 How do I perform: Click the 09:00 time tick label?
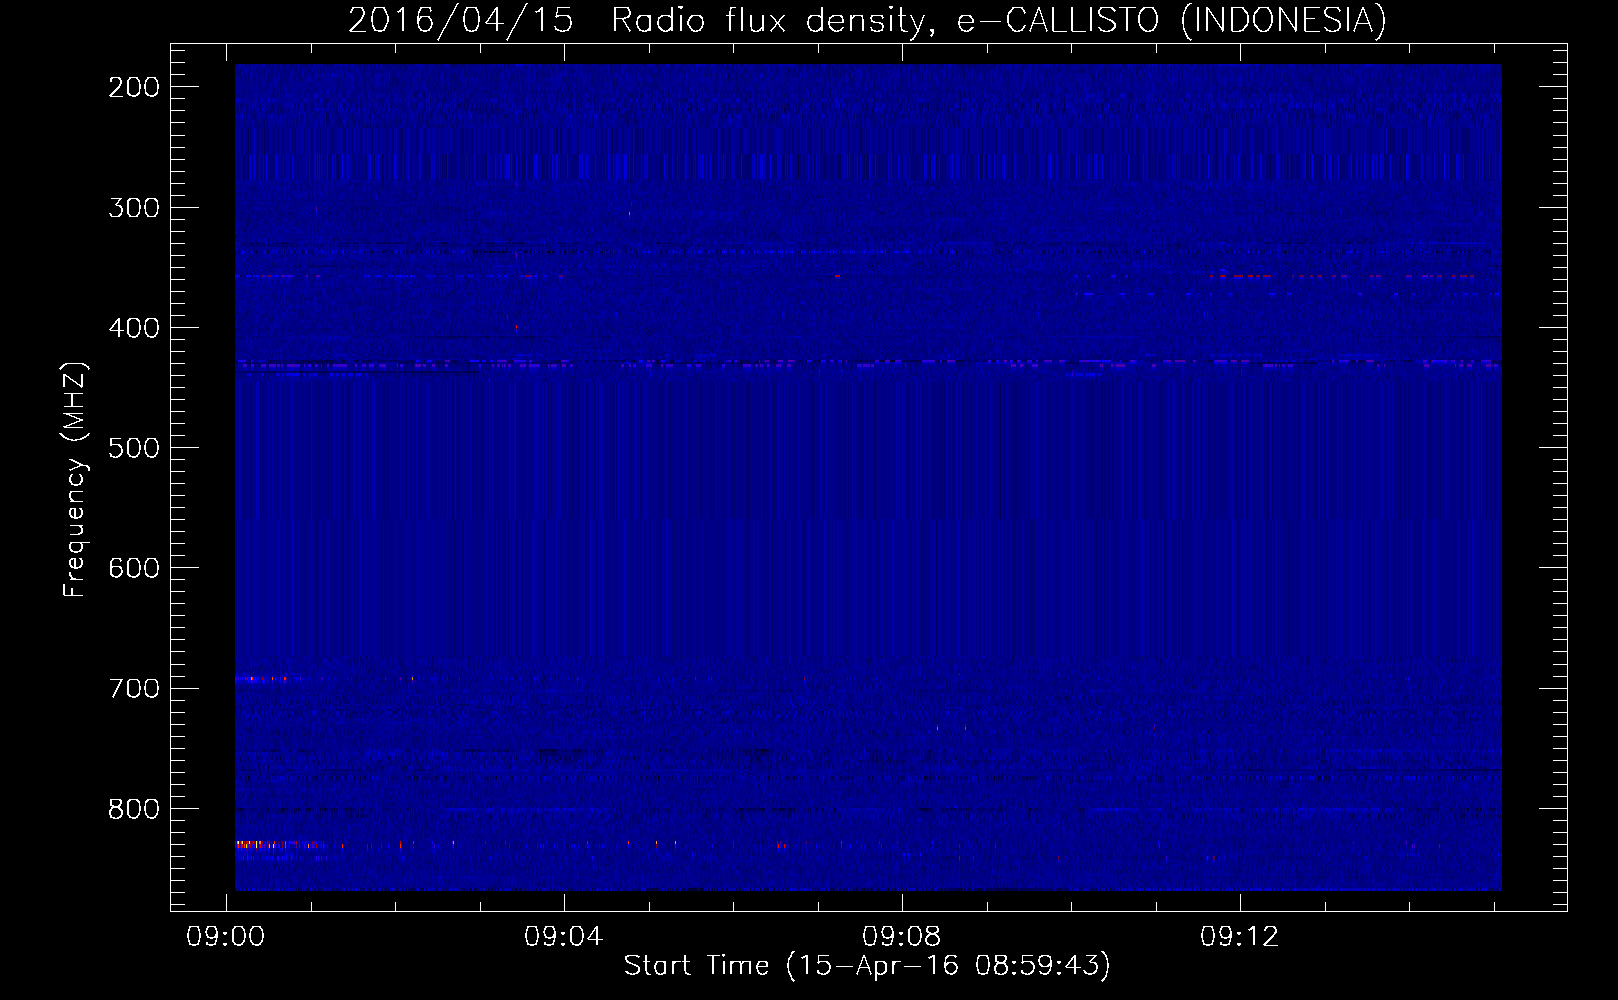226,936
